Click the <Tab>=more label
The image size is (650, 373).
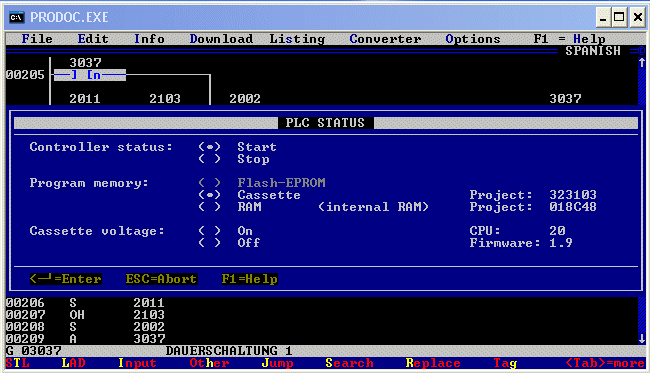[x=605, y=363]
